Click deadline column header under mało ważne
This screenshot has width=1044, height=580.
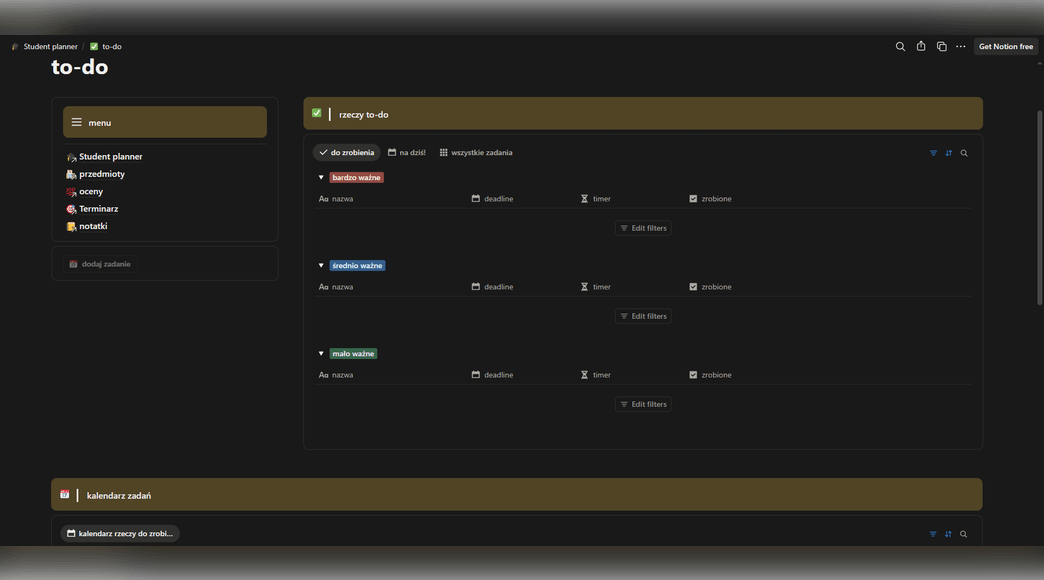pos(492,375)
